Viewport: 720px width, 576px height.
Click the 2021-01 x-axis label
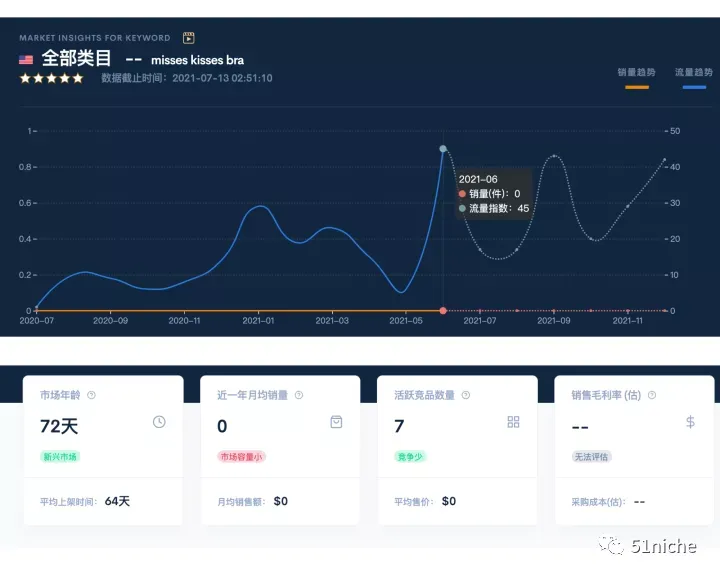point(258,321)
